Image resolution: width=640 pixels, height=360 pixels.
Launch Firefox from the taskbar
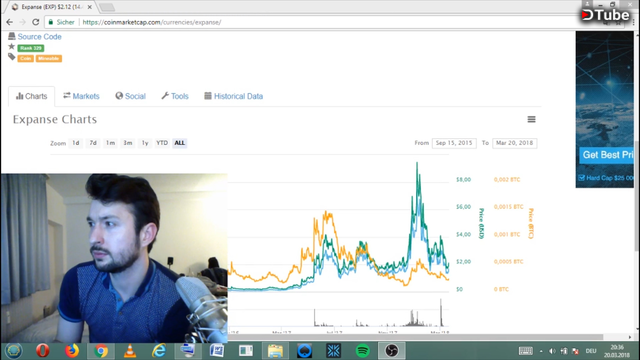click(x=72, y=351)
